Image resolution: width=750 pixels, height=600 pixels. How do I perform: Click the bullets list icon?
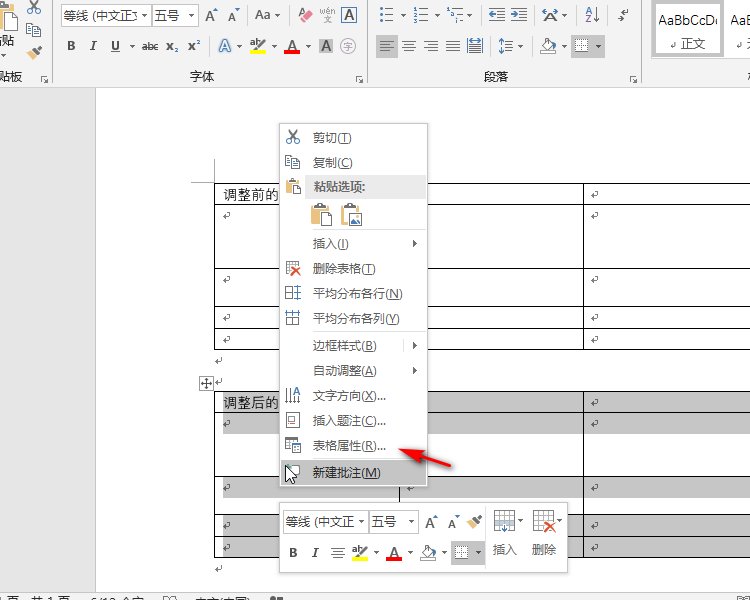pyautogui.click(x=386, y=15)
